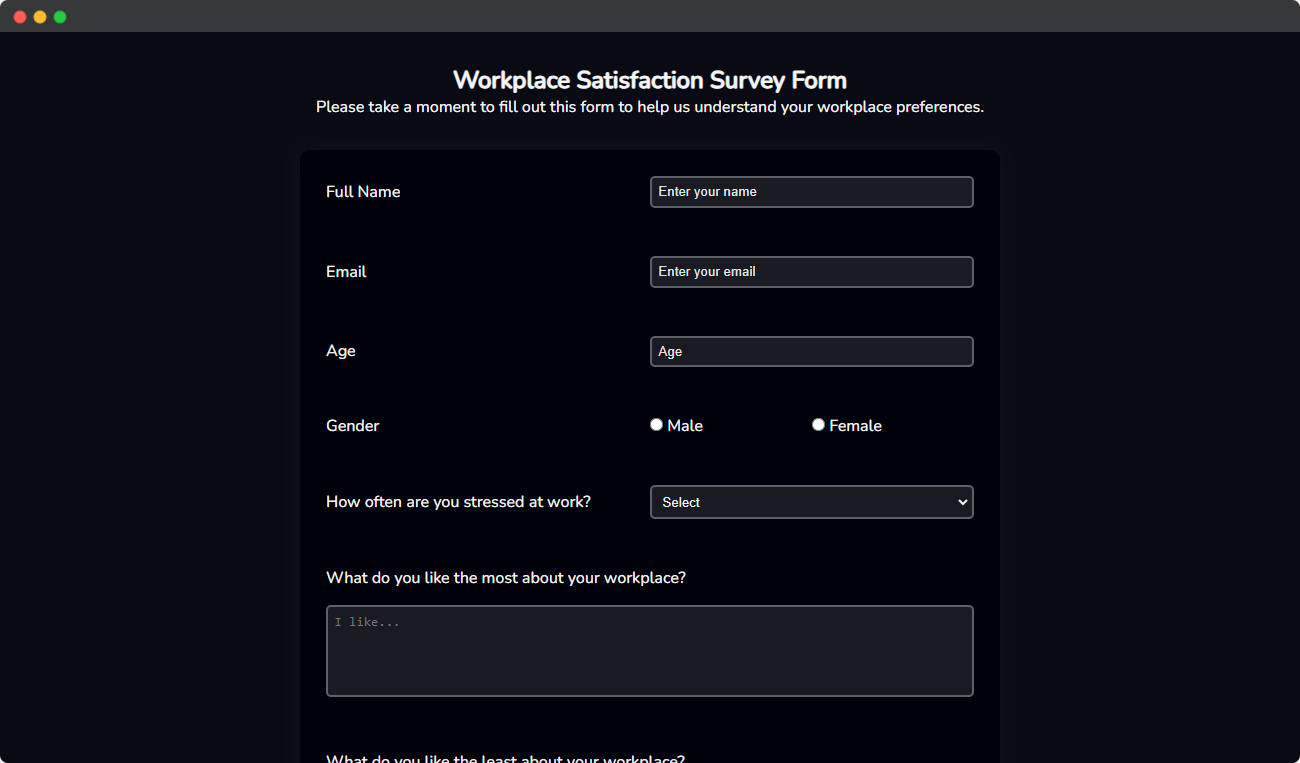The image size is (1300, 763).
Task: Click the Full Name input field
Action: pyautogui.click(x=811, y=192)
